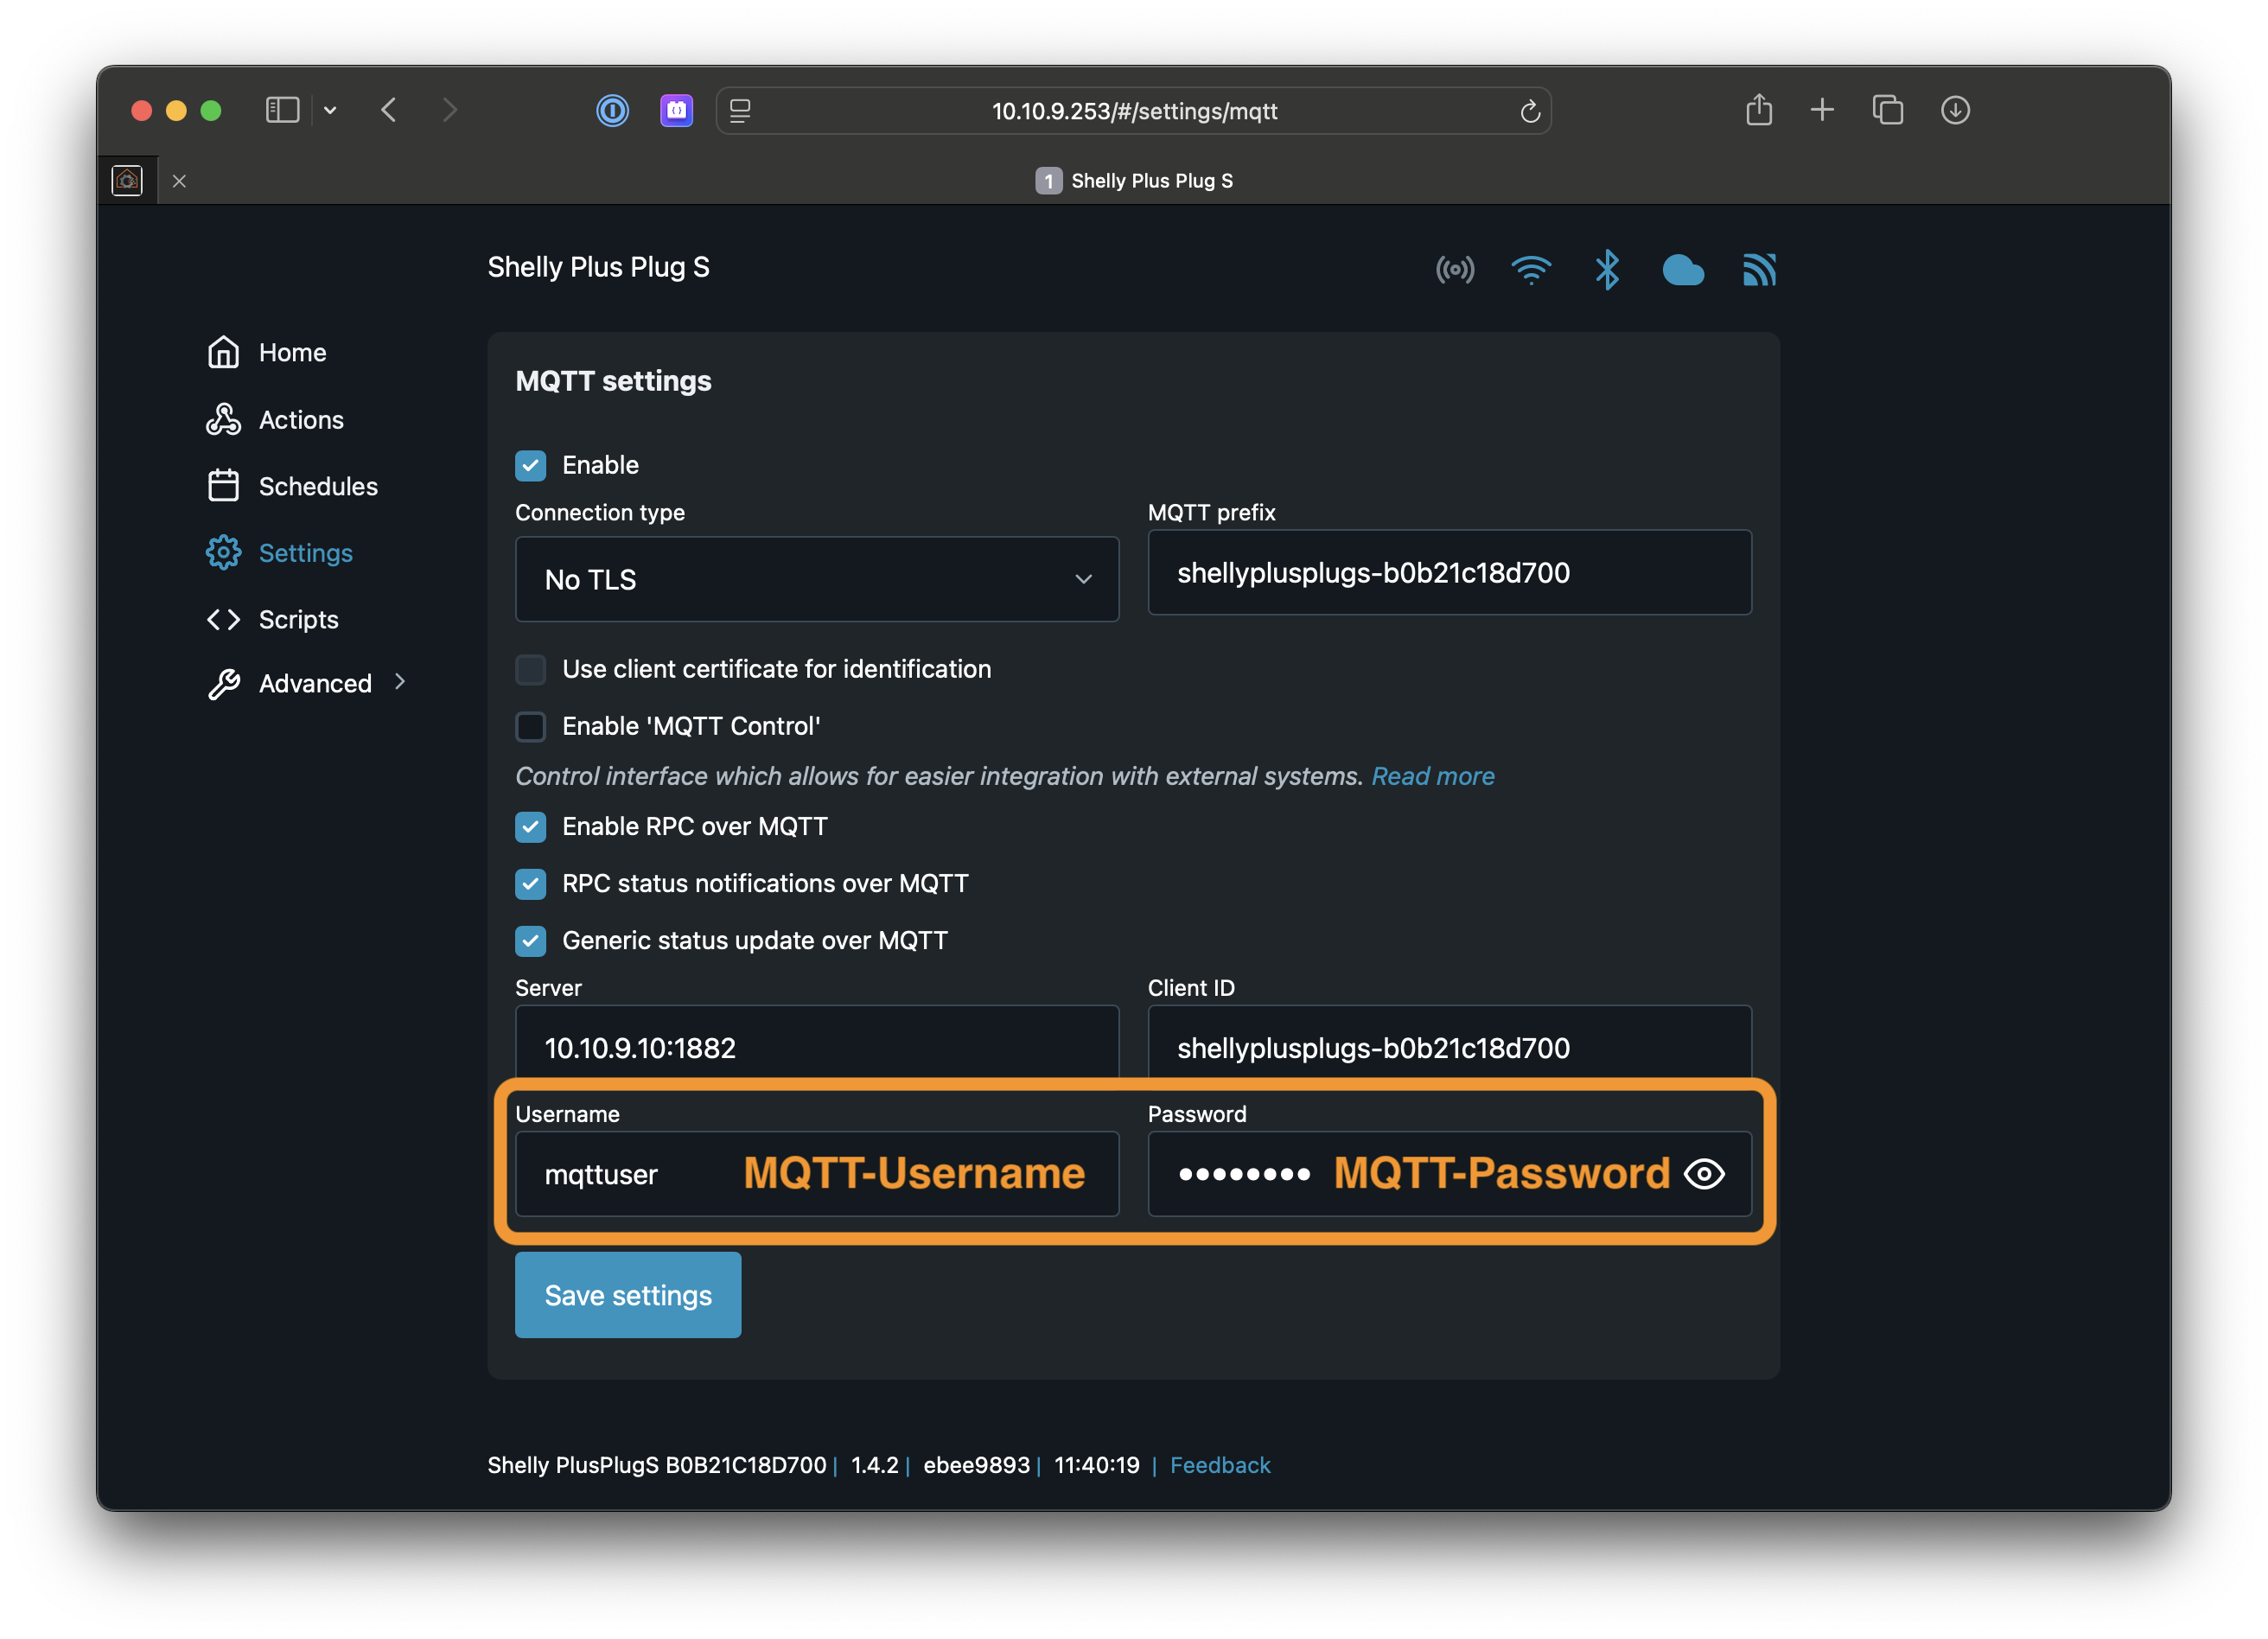Click the Save settings button
Screen dimensions: 2268x1639
[x=628, y=1295]
